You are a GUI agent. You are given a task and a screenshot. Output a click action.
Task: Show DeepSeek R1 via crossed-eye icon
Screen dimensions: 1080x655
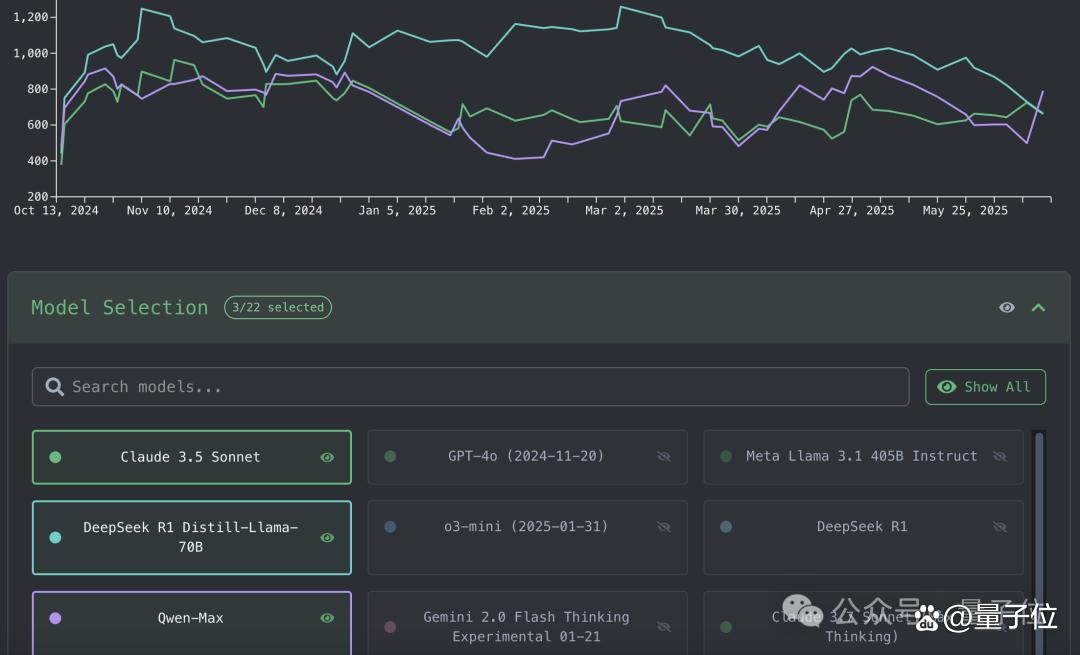click(x=999, y=527)
